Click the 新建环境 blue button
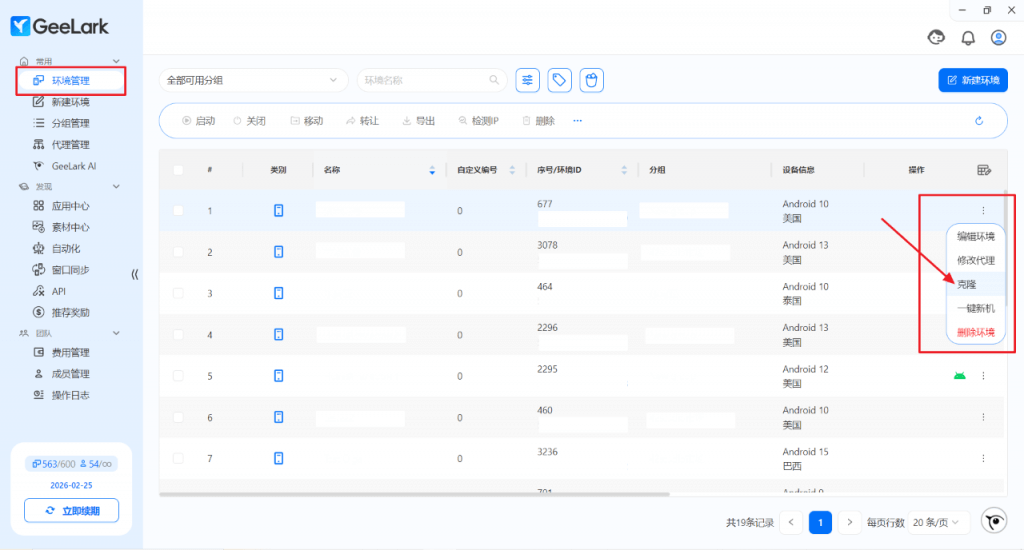The width and height of the screenshot is (1024, 550). pos(972,80)
